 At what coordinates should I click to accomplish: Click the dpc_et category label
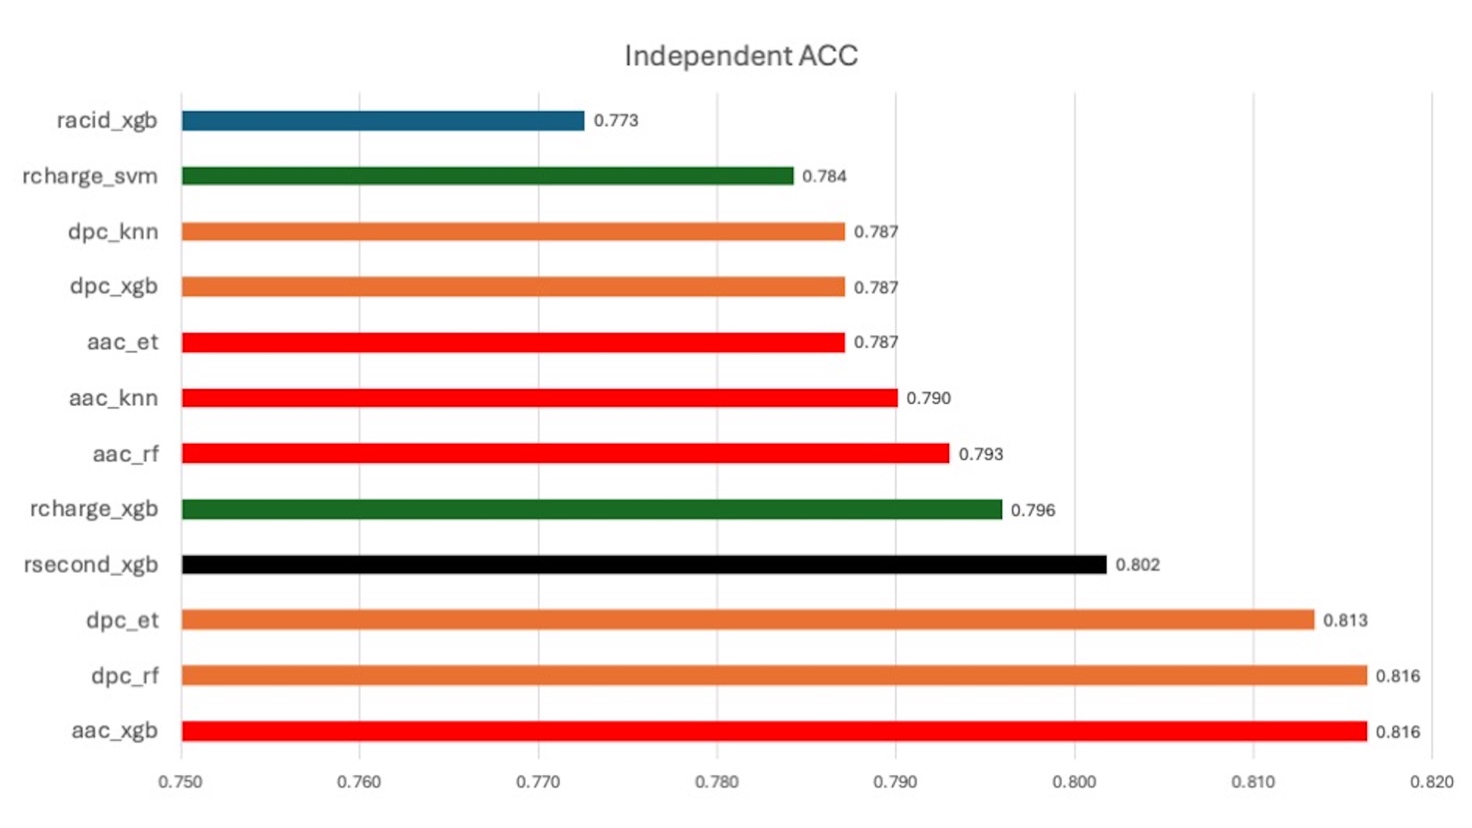point(122,621)
